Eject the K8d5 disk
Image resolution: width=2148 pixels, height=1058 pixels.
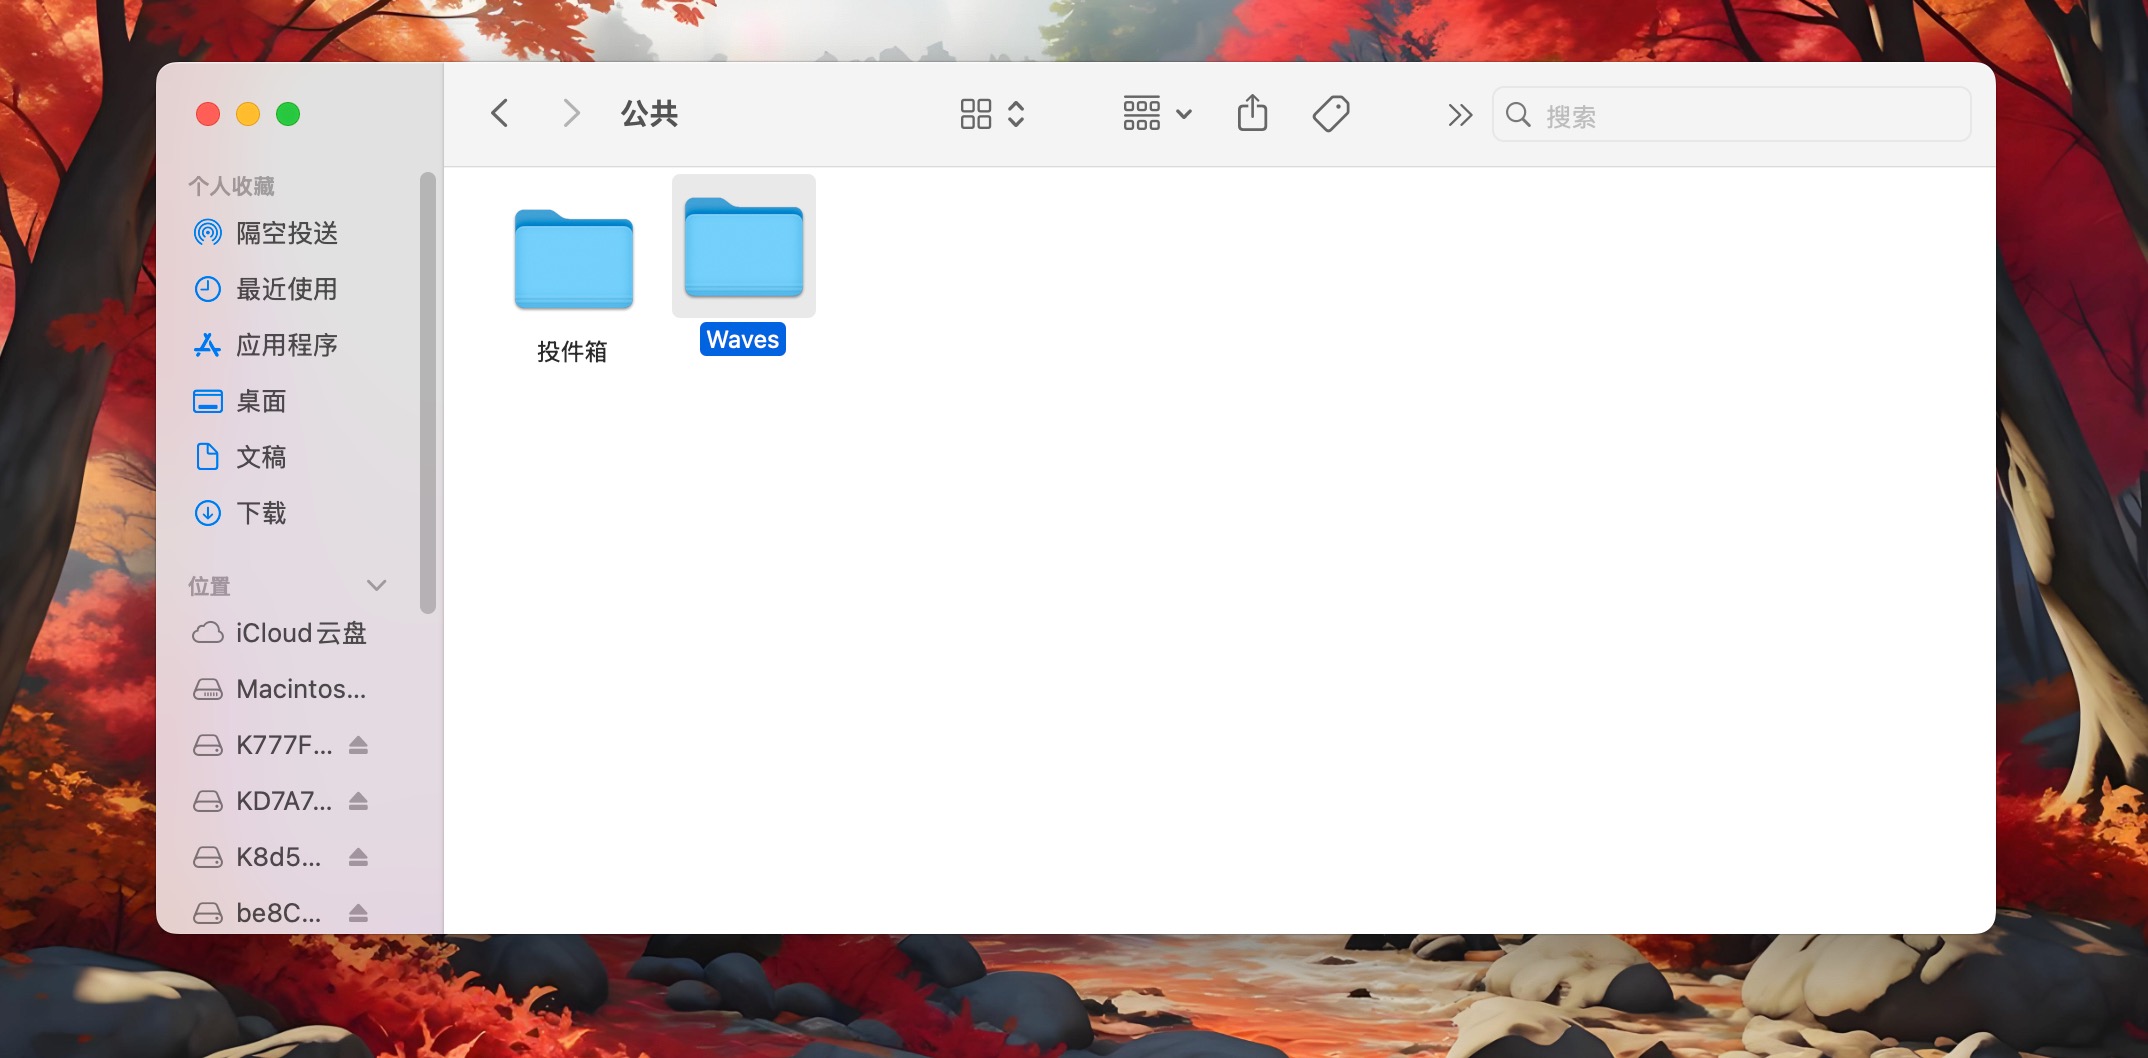pos(359,857)
